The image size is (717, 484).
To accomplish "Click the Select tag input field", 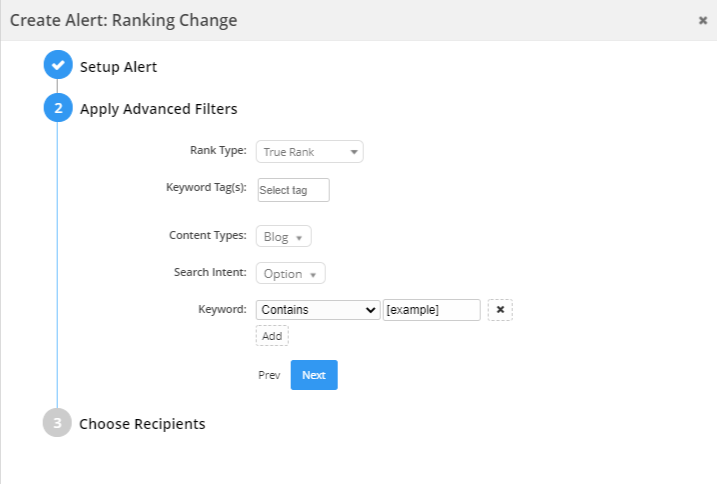I will point(293,190).
